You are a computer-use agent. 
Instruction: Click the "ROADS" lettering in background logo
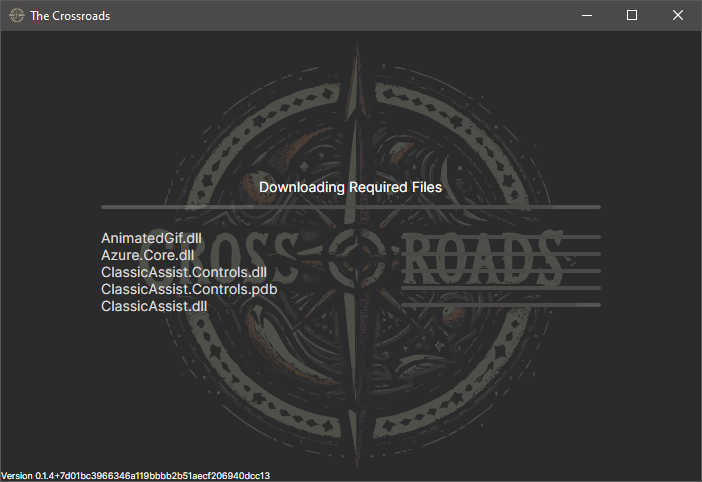tap(480, 258)
